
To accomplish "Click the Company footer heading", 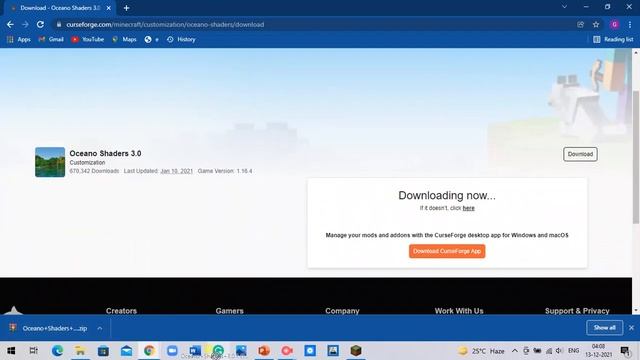I will click(342, 311).
